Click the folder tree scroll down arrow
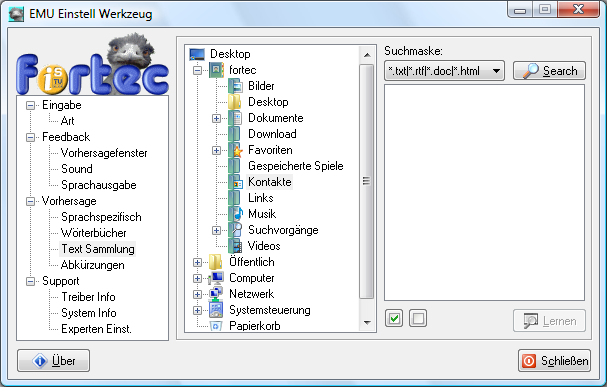The height and width of the screenshot is (387, 607). (x=367, y=322)
